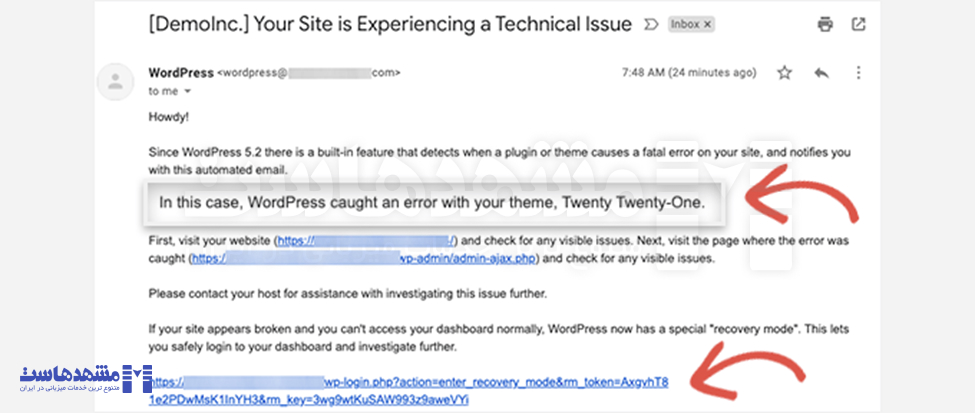Open the email in a new window

858,23
